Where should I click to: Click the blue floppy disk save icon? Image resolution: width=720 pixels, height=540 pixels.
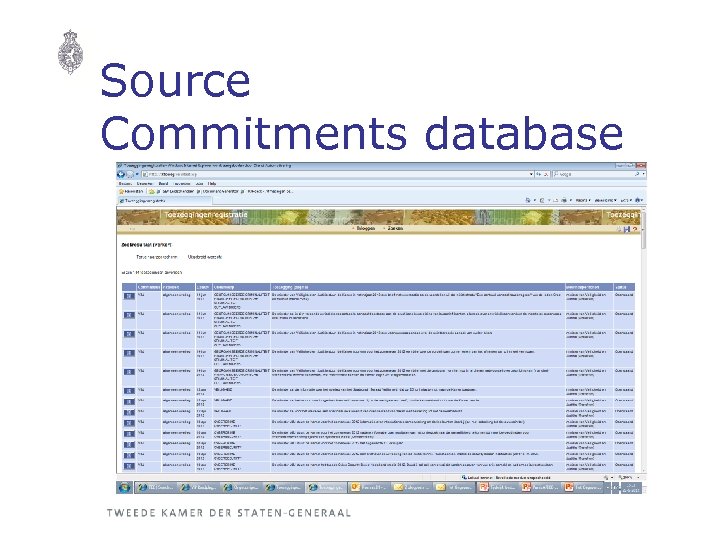point(626,229)
